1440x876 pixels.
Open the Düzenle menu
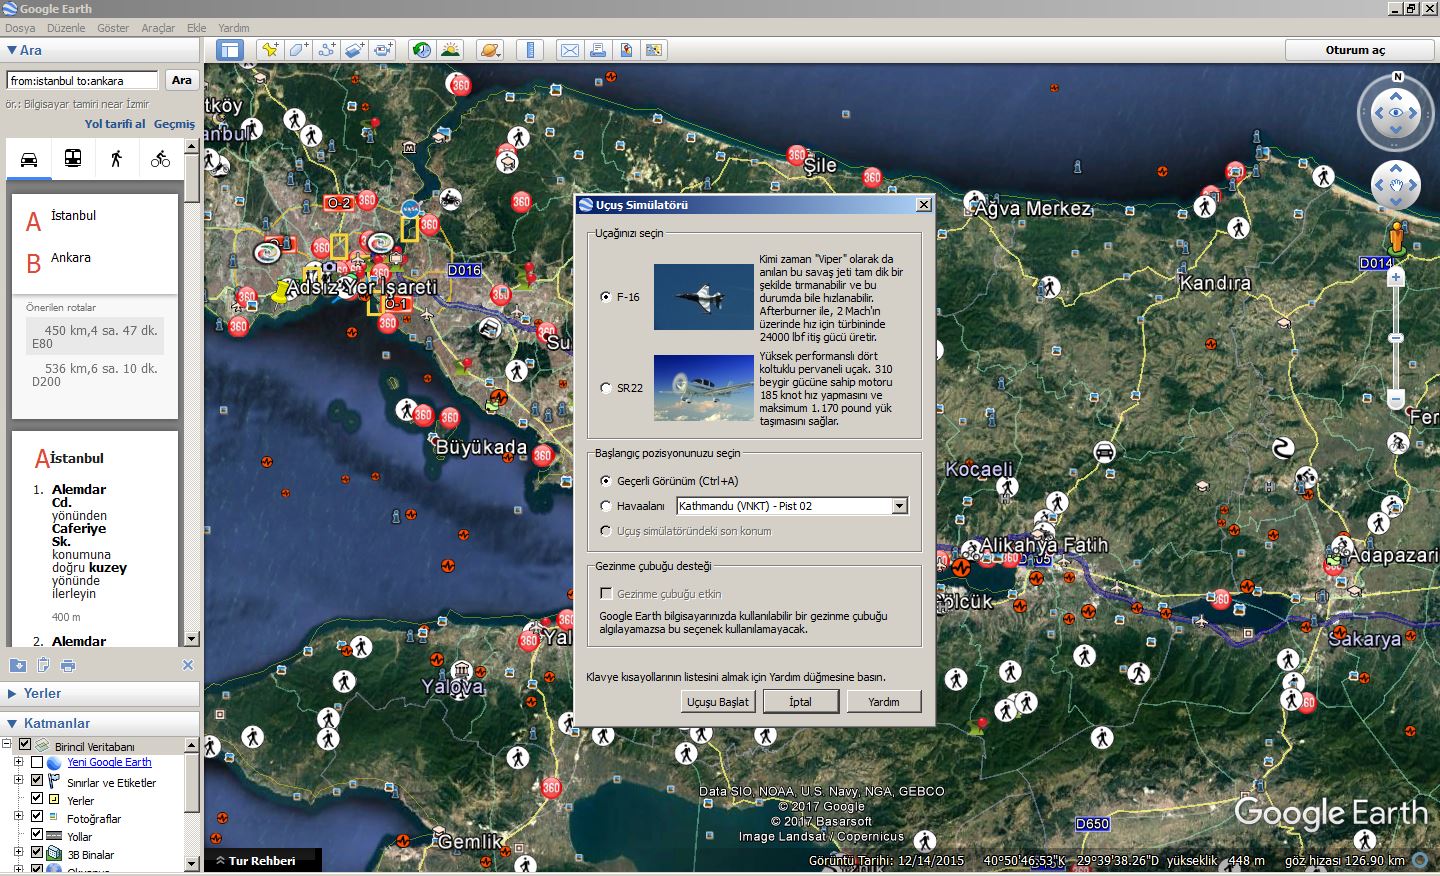click(66, 28)
